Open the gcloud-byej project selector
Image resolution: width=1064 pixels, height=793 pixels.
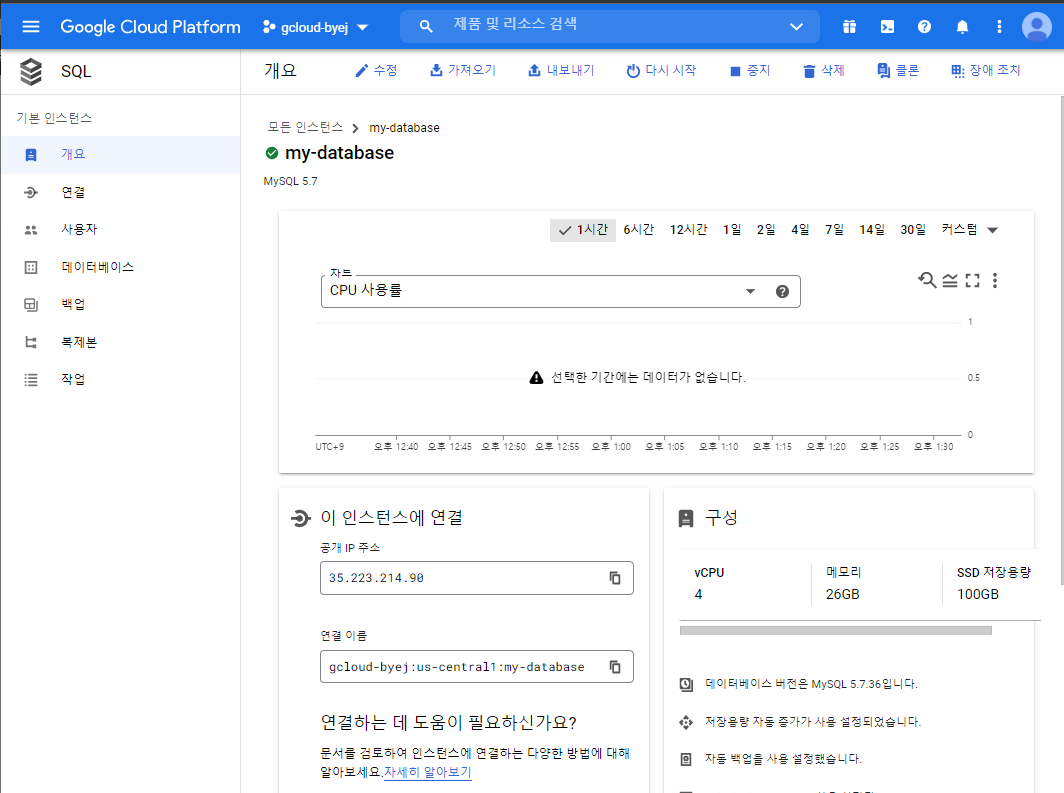316,27
